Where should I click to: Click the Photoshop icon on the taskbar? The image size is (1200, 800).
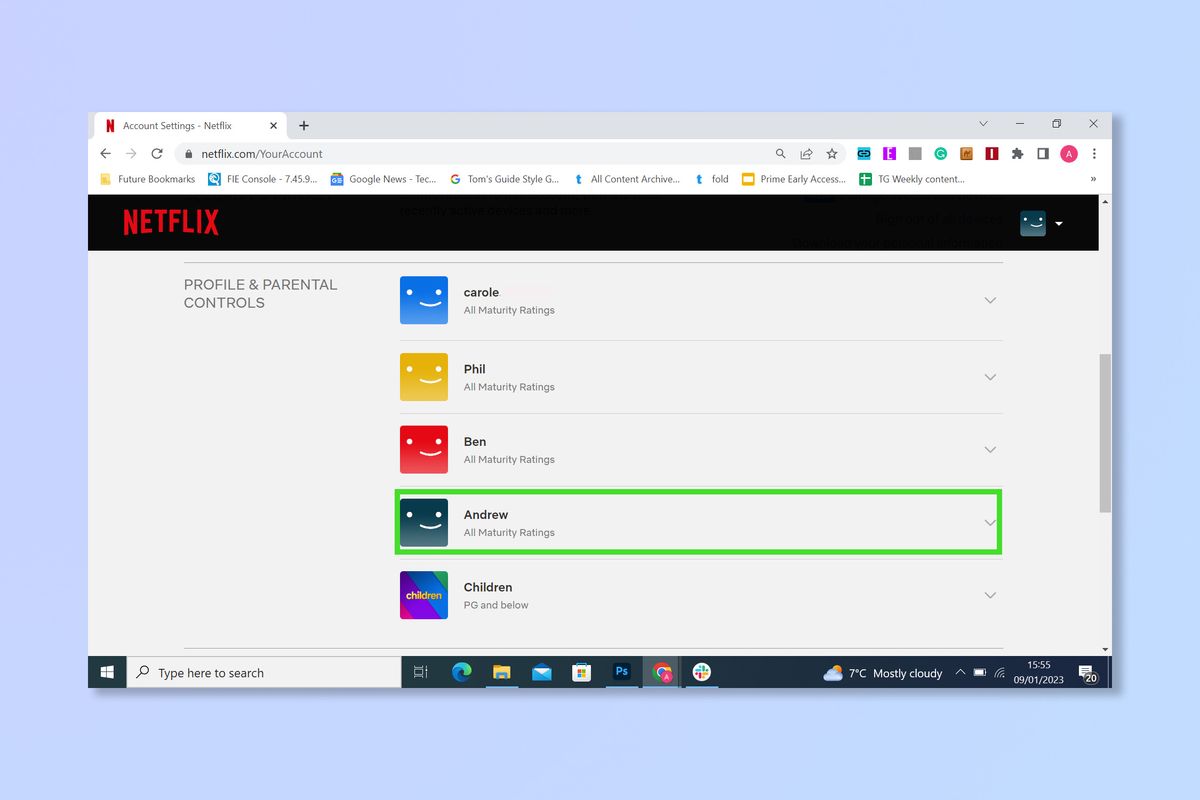pyautogui.click(x=621, y=672)
